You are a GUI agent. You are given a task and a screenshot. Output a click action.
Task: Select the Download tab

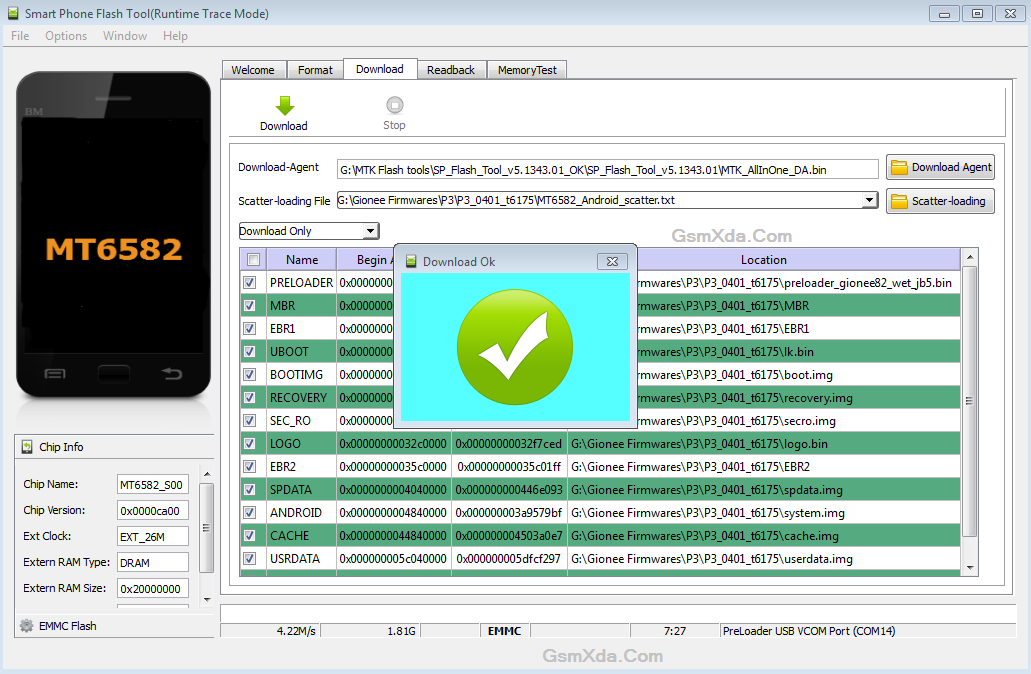(x=380, y=69)
